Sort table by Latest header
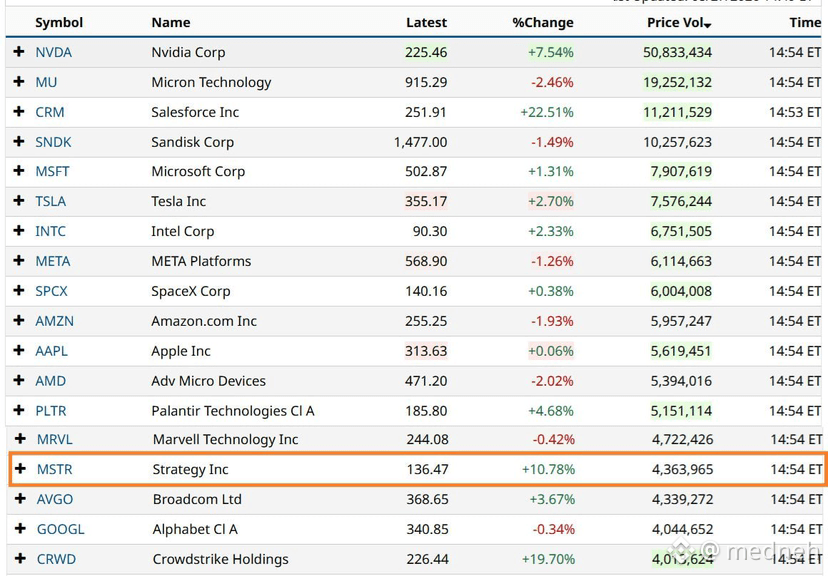 [426, 23]
